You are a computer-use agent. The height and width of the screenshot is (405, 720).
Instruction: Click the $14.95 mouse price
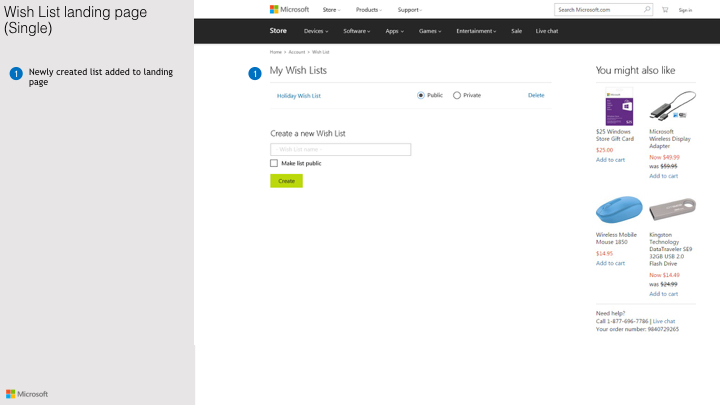pyautogui.click(x=604, y=253)
